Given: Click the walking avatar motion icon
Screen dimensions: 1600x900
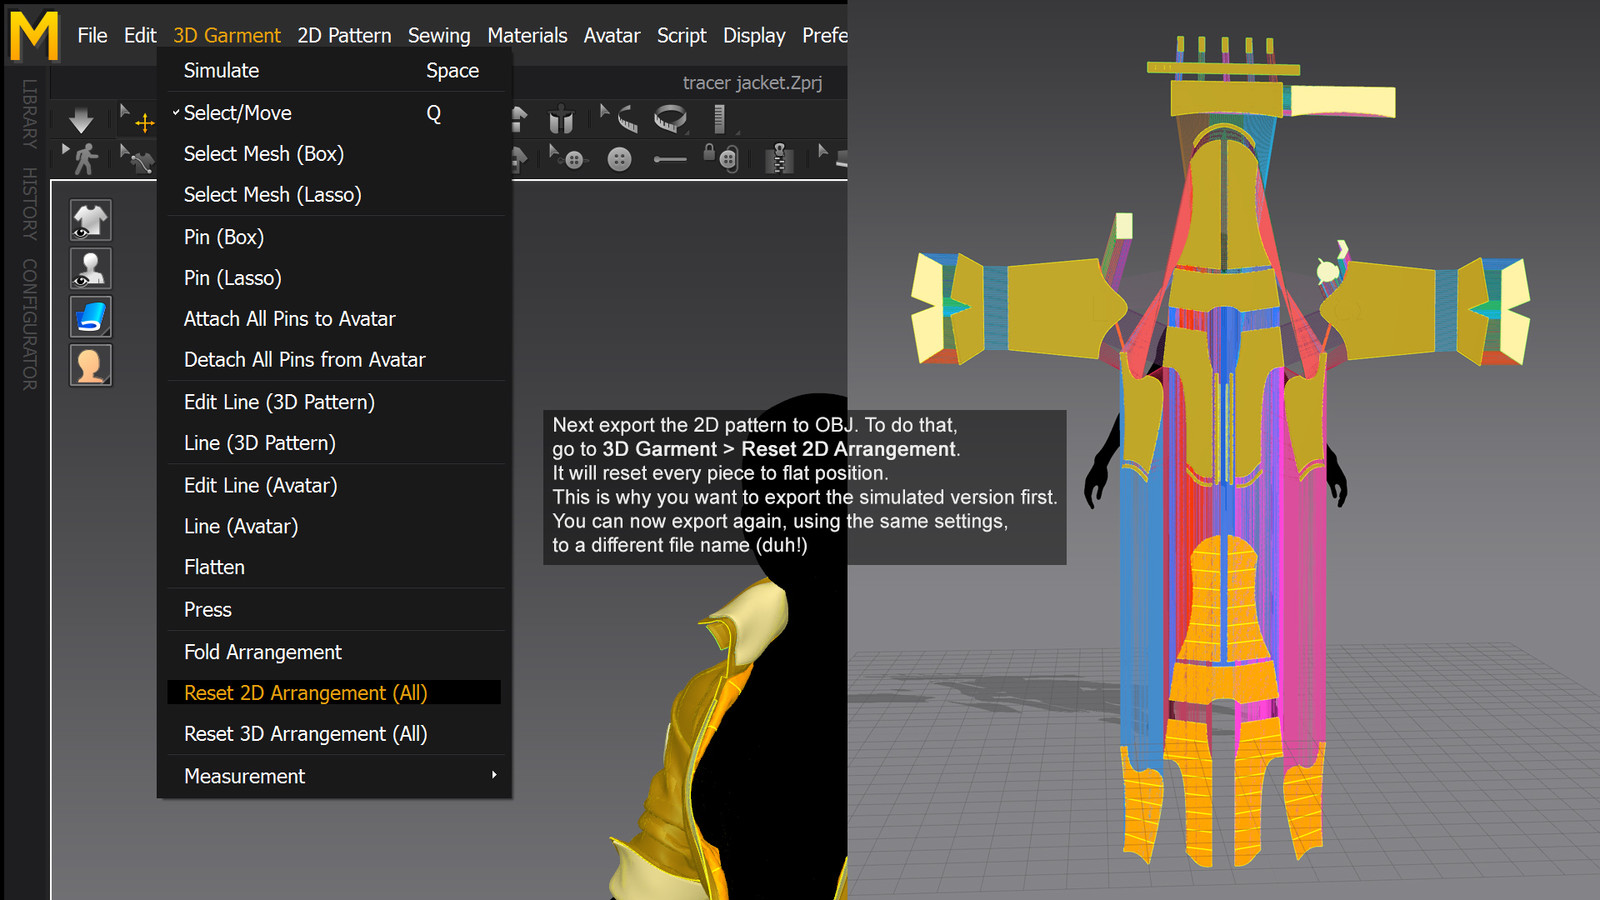Looking at the screenshot, I should pos(83,158).
